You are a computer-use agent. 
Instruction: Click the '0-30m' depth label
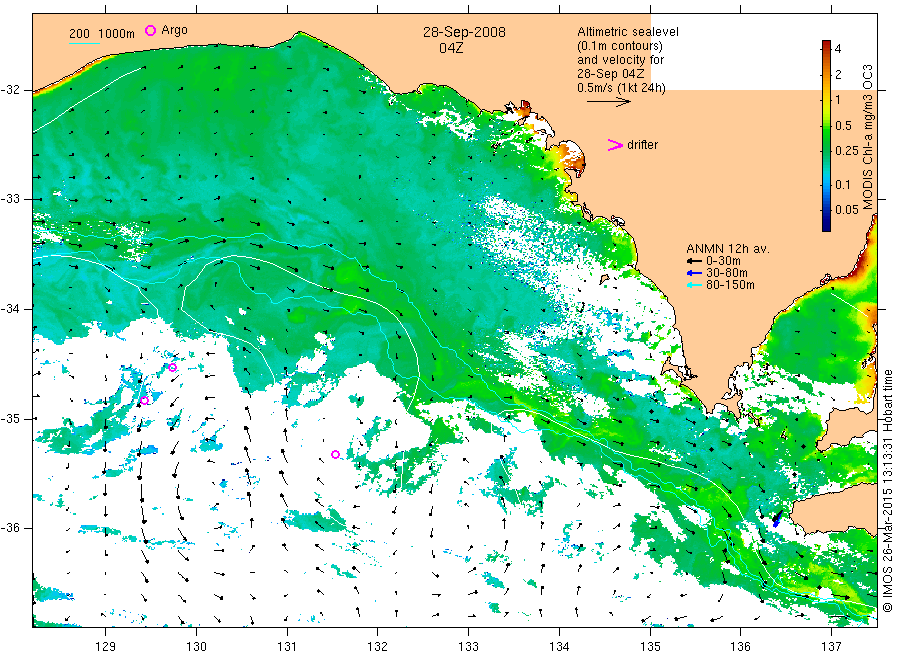tap(723, 261)
